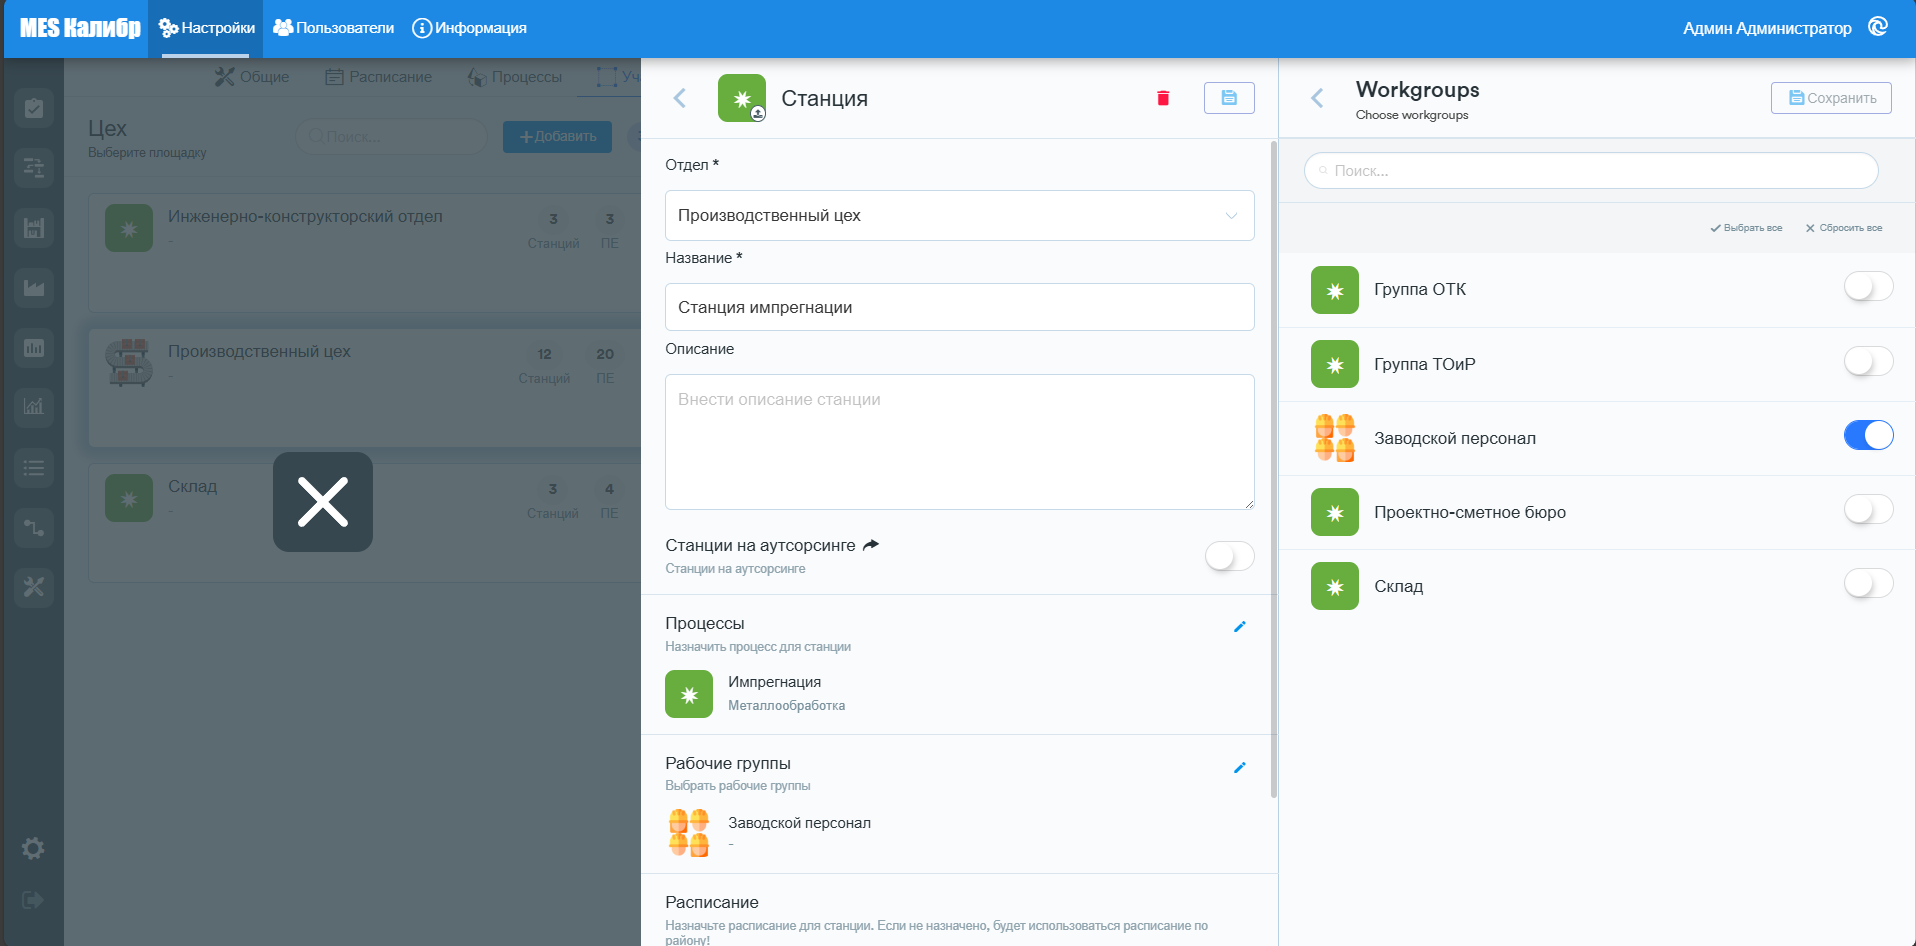
Task: Open the Пользователи menu
Action: point(334,28)
